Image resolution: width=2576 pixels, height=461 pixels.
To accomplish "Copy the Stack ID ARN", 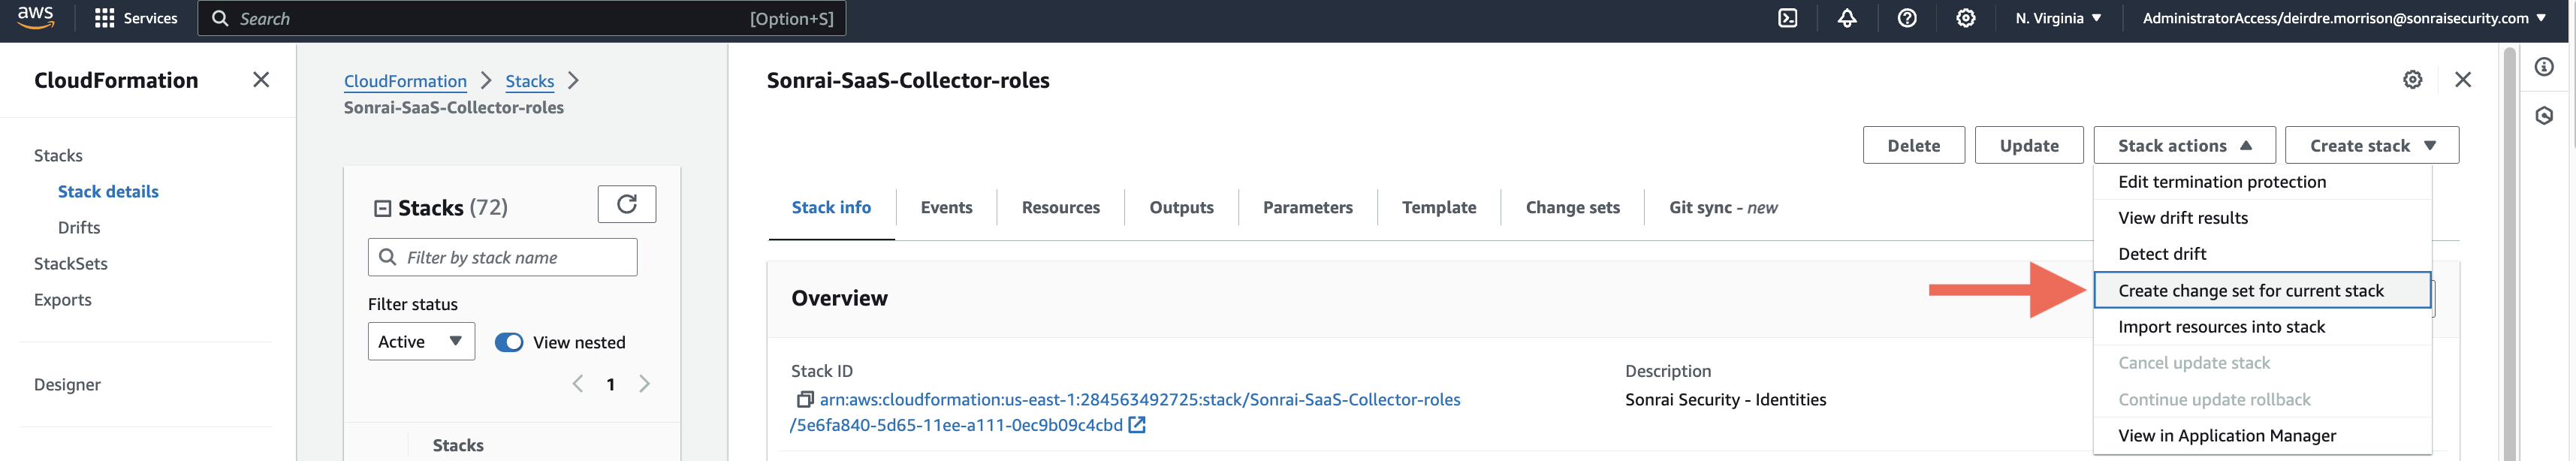I will pos(804,399).
